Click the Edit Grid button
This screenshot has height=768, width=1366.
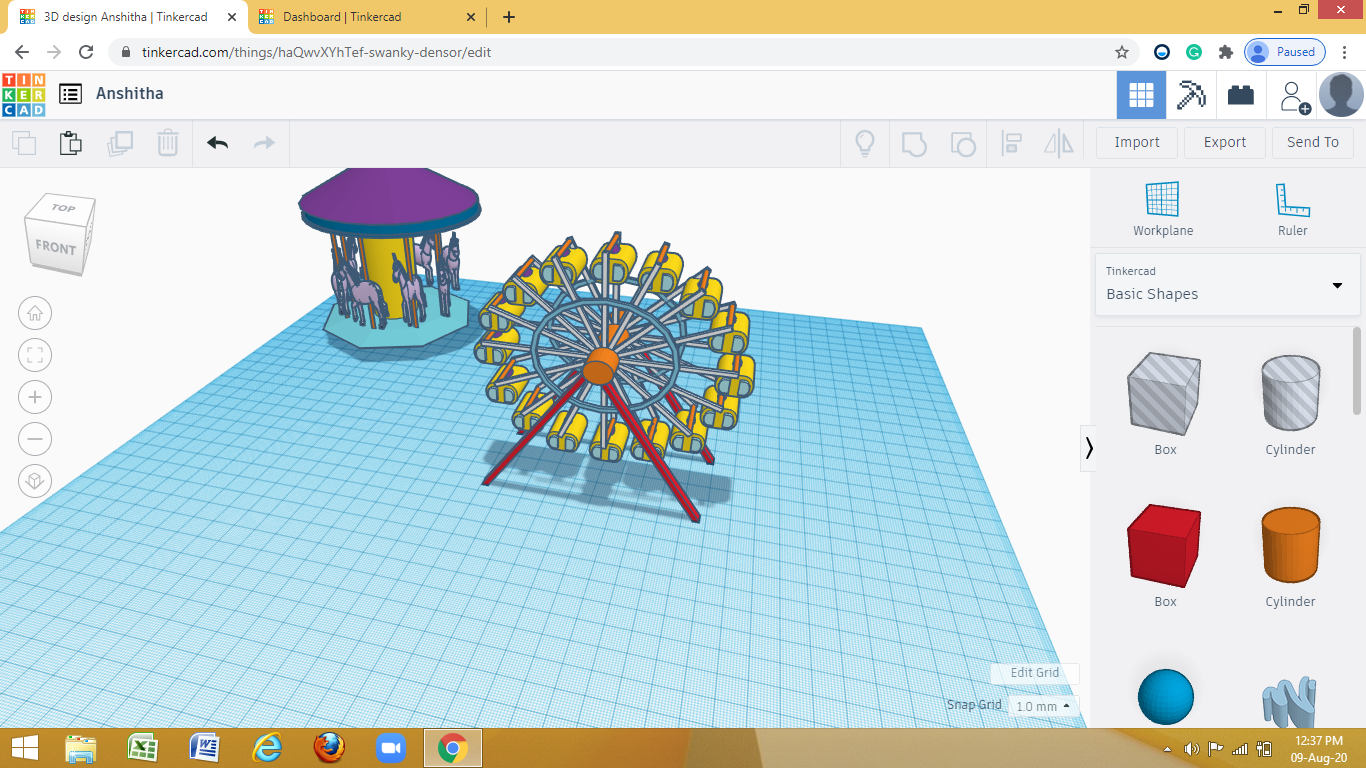coord(1035,673)
